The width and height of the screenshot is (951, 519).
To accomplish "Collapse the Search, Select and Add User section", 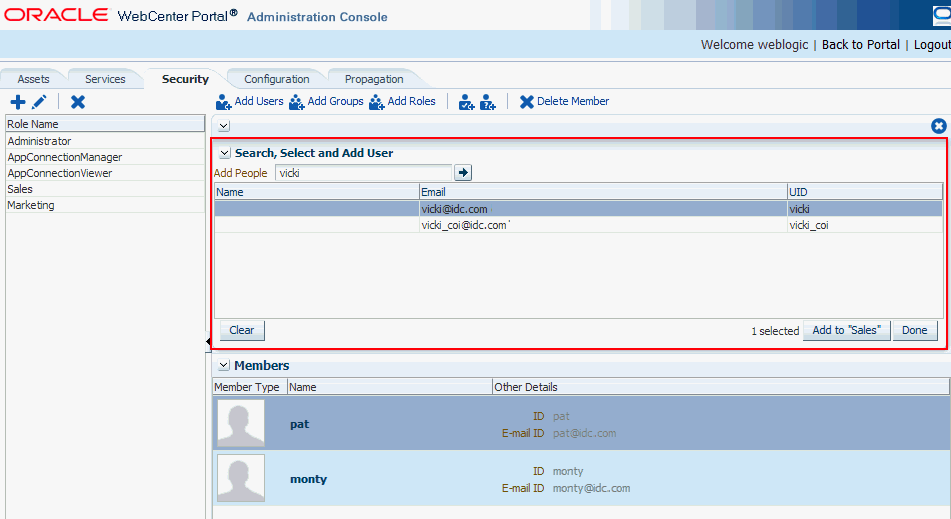I will (225, 153).
